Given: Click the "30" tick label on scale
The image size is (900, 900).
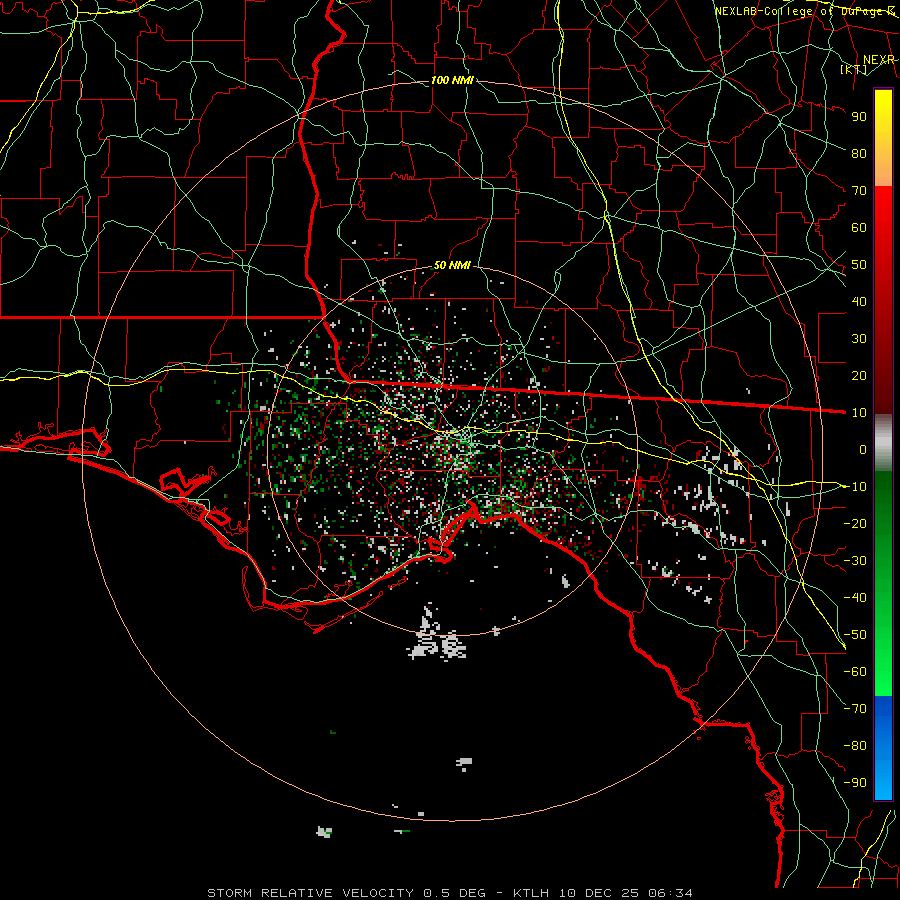Looking at the screenshot, I should [859, 339].
